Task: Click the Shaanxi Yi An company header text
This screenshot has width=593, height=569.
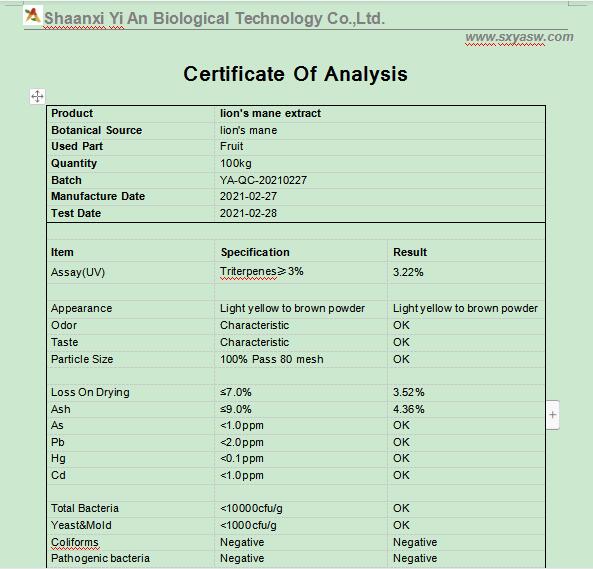Action: point(214,19)
